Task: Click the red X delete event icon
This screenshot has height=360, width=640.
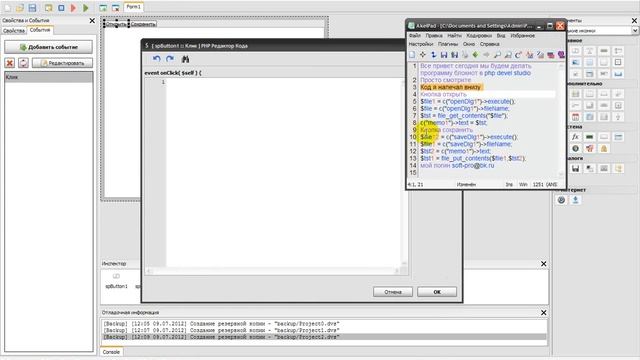Action: pos(10,63)
